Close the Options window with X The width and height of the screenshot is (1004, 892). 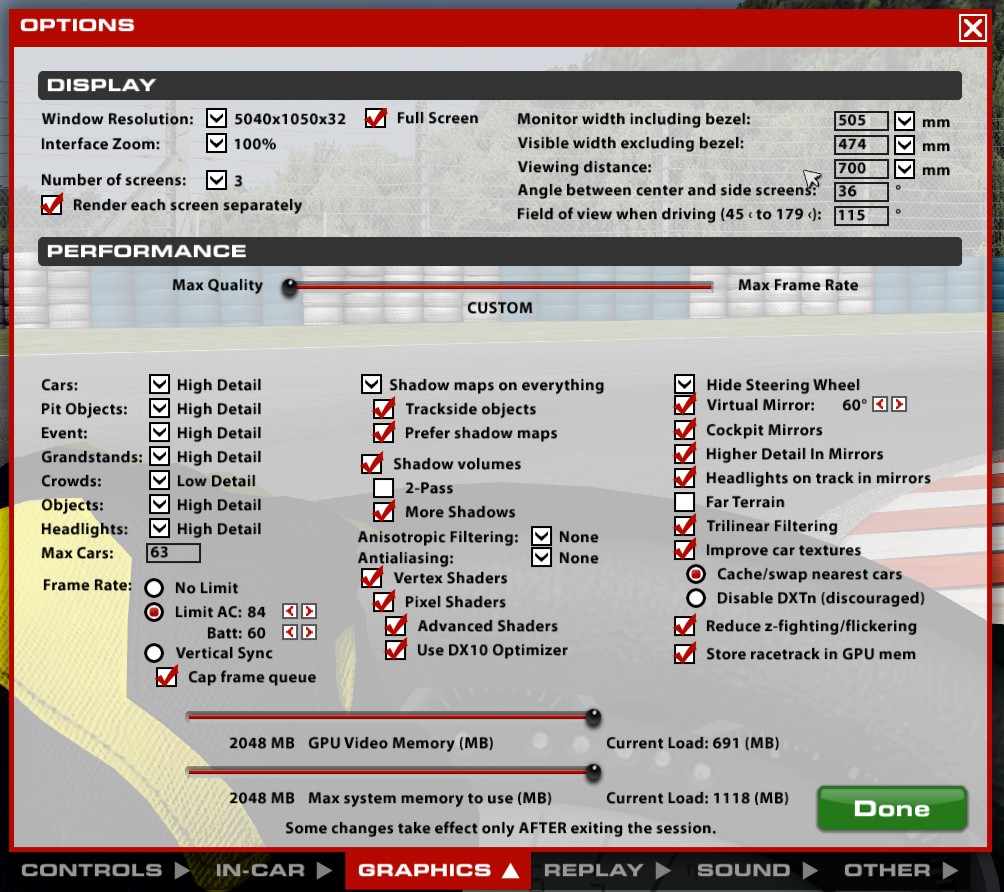point(973,28)
